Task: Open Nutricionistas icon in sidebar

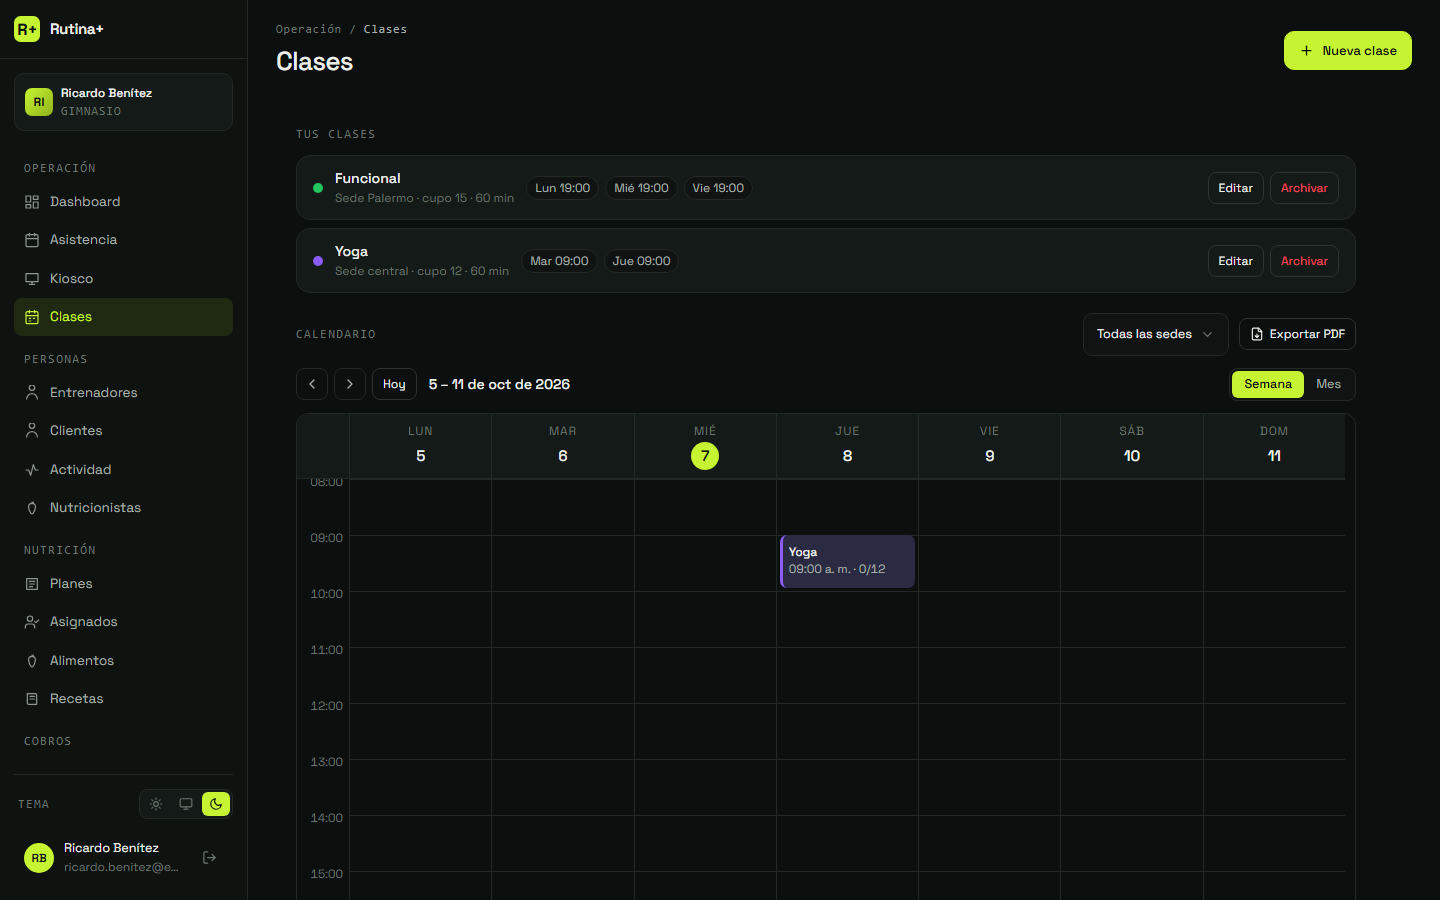Action: click(x=32, y=508)
